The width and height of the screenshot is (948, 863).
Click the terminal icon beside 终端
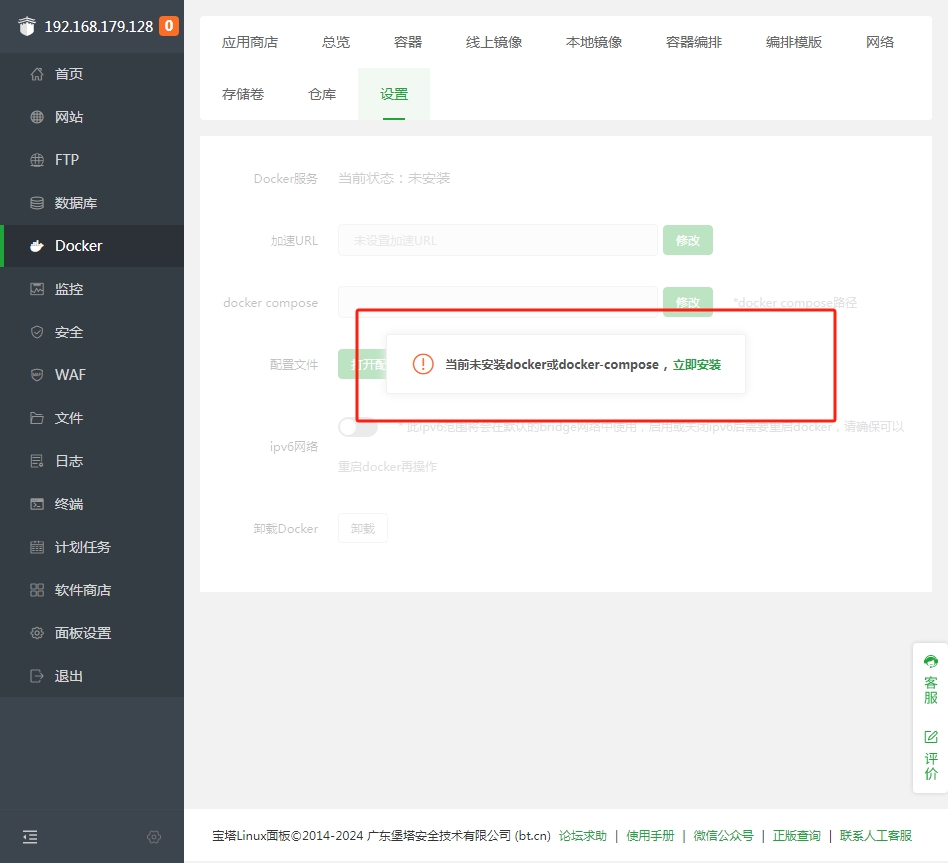click(37, 504)
